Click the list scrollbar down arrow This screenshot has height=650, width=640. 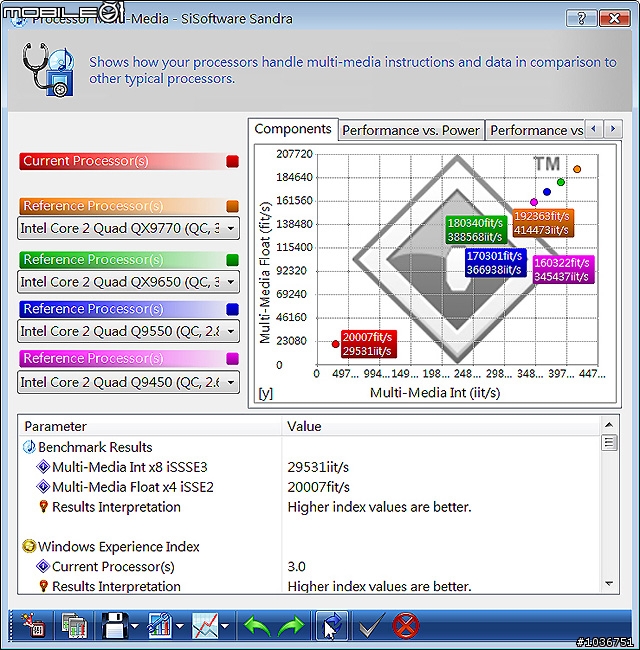pyautogui.click(x=609, y=583)
